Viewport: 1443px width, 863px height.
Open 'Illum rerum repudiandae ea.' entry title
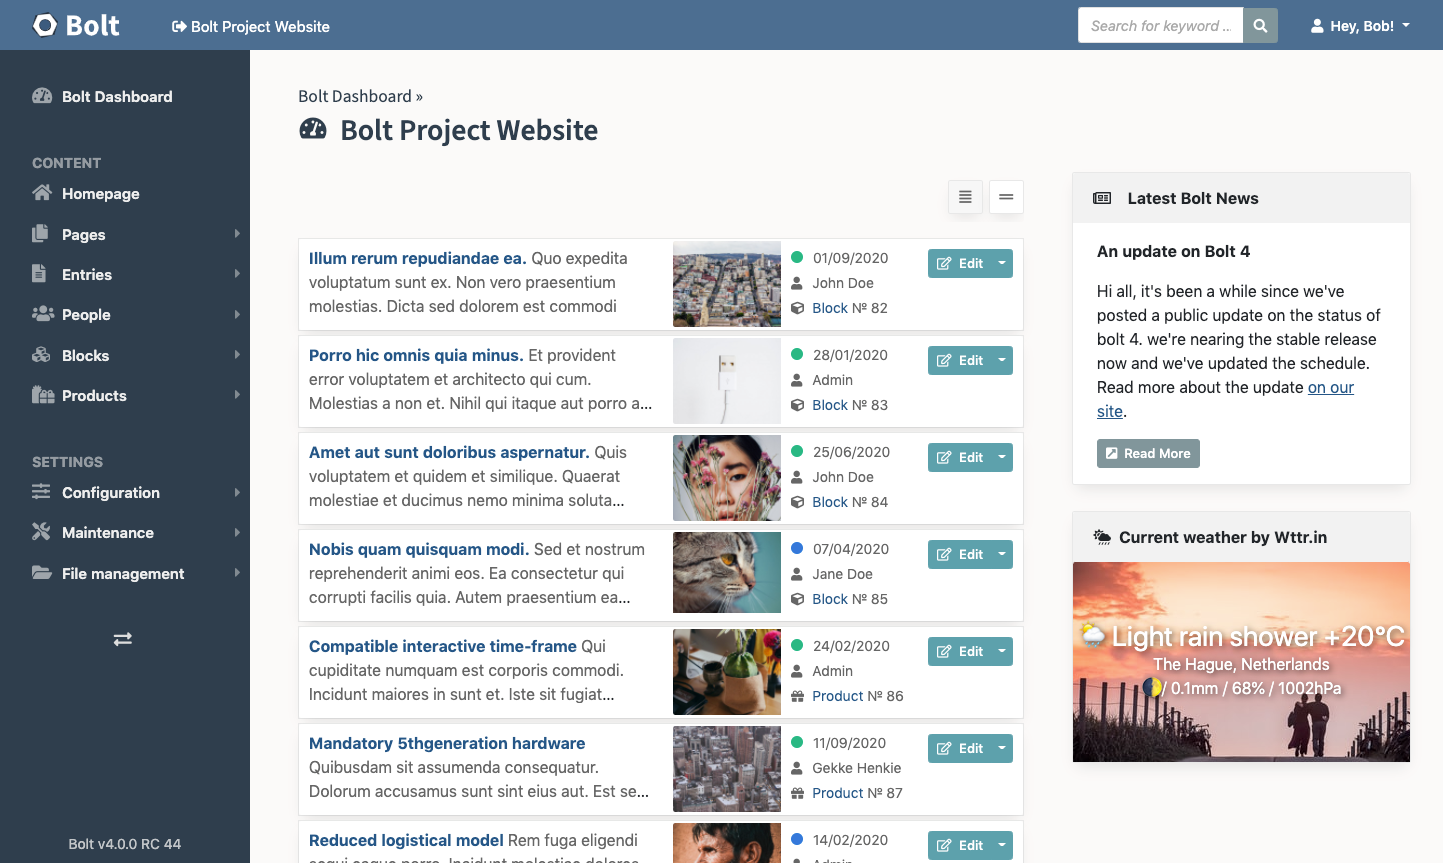tap(417, 258)
